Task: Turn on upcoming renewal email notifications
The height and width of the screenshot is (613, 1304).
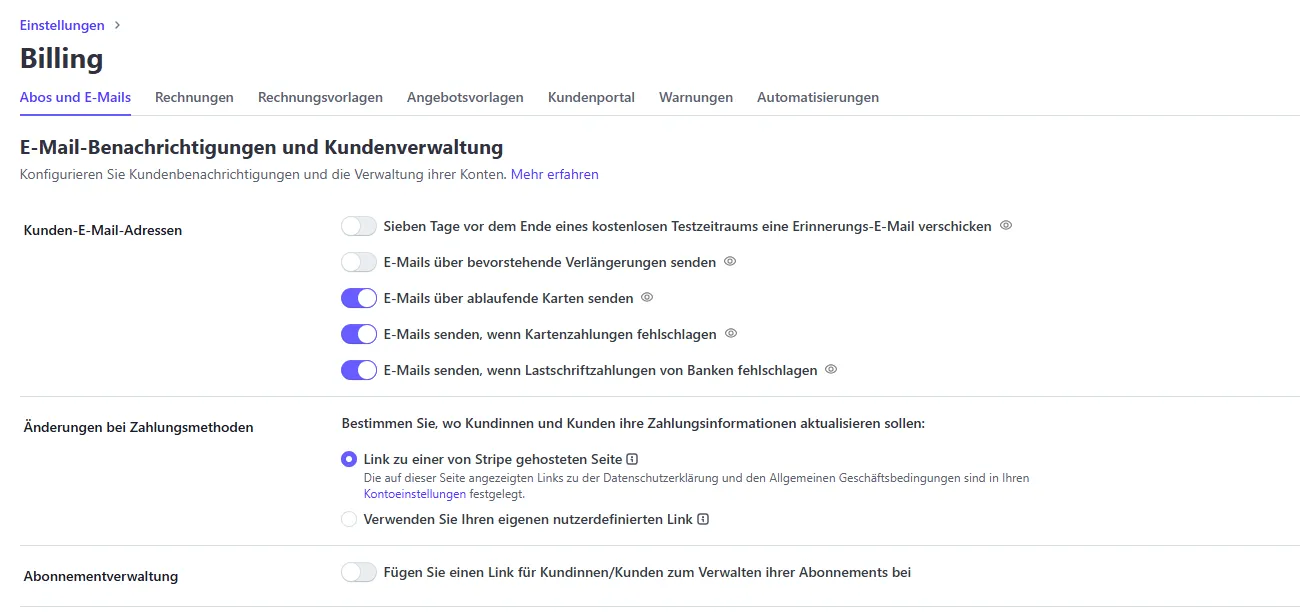Action: tap(358, 261)
